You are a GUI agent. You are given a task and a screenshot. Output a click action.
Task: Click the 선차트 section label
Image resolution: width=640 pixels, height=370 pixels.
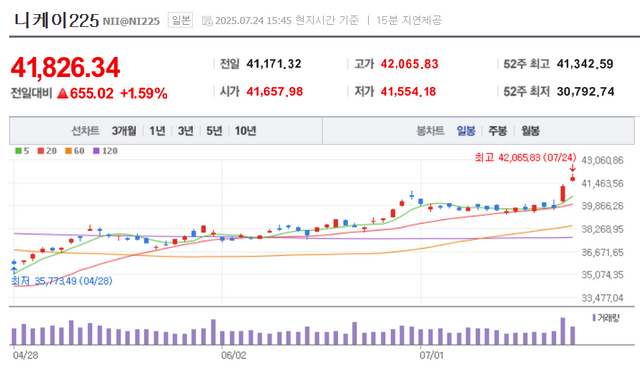click(85, 131)
